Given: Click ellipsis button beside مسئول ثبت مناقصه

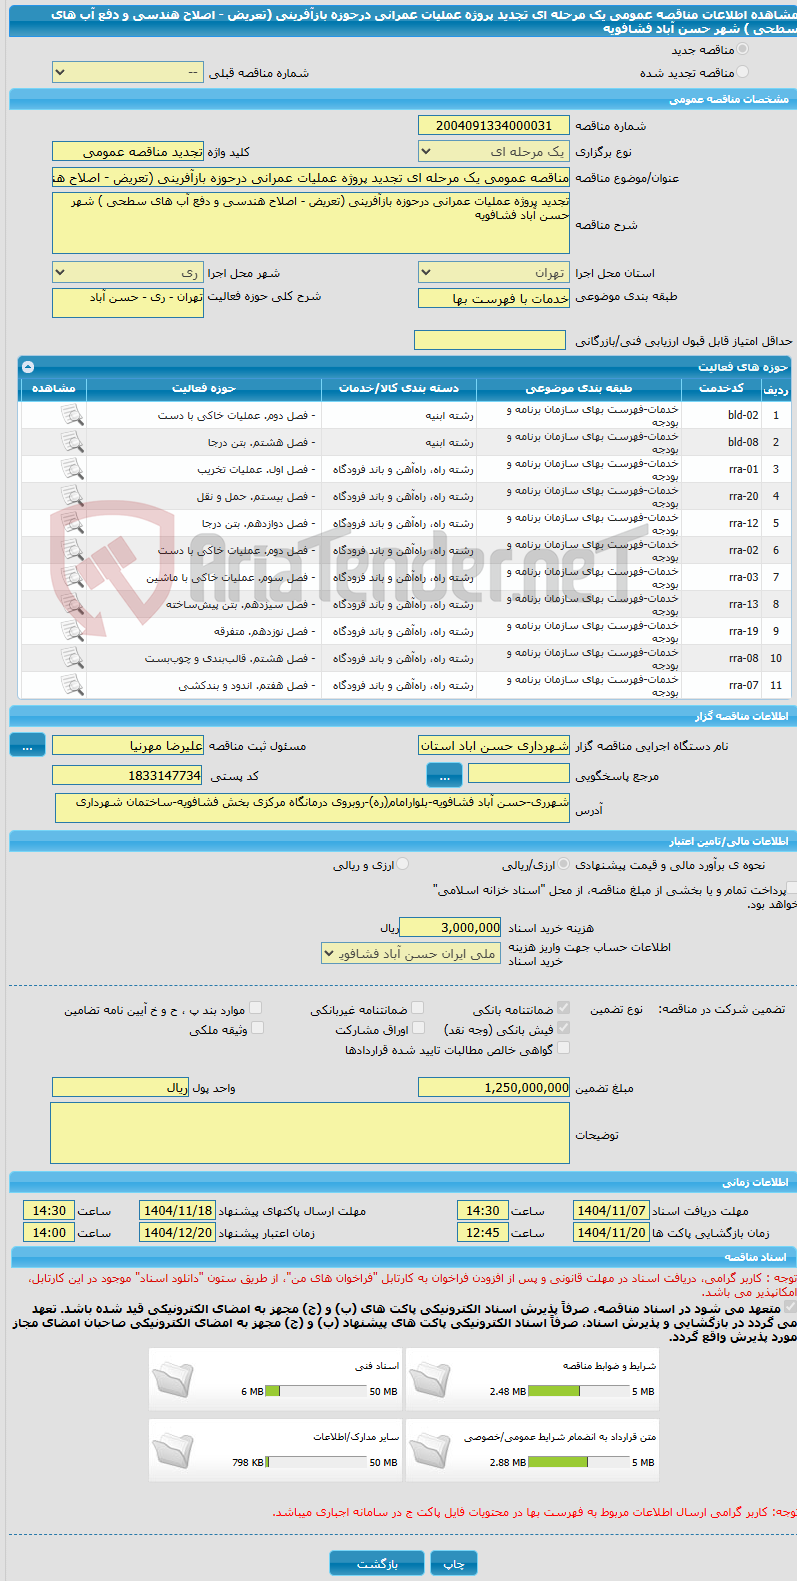Looking at the screenshot, I should point(28,746).
